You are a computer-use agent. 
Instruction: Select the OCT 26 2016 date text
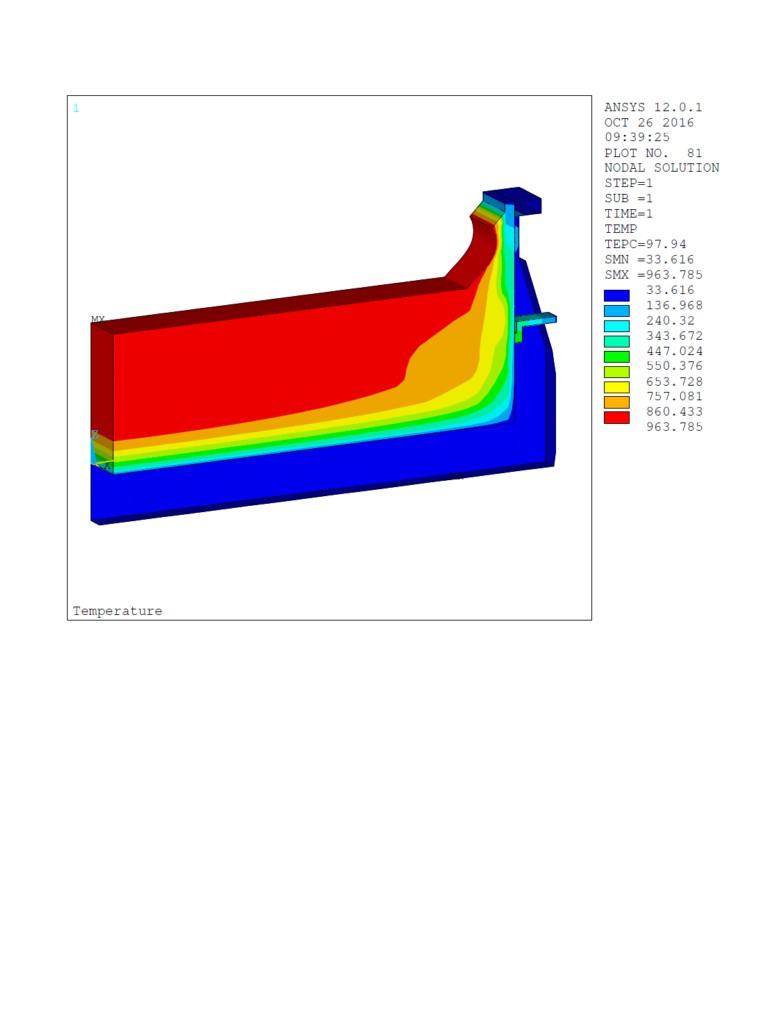click(649, 122)
